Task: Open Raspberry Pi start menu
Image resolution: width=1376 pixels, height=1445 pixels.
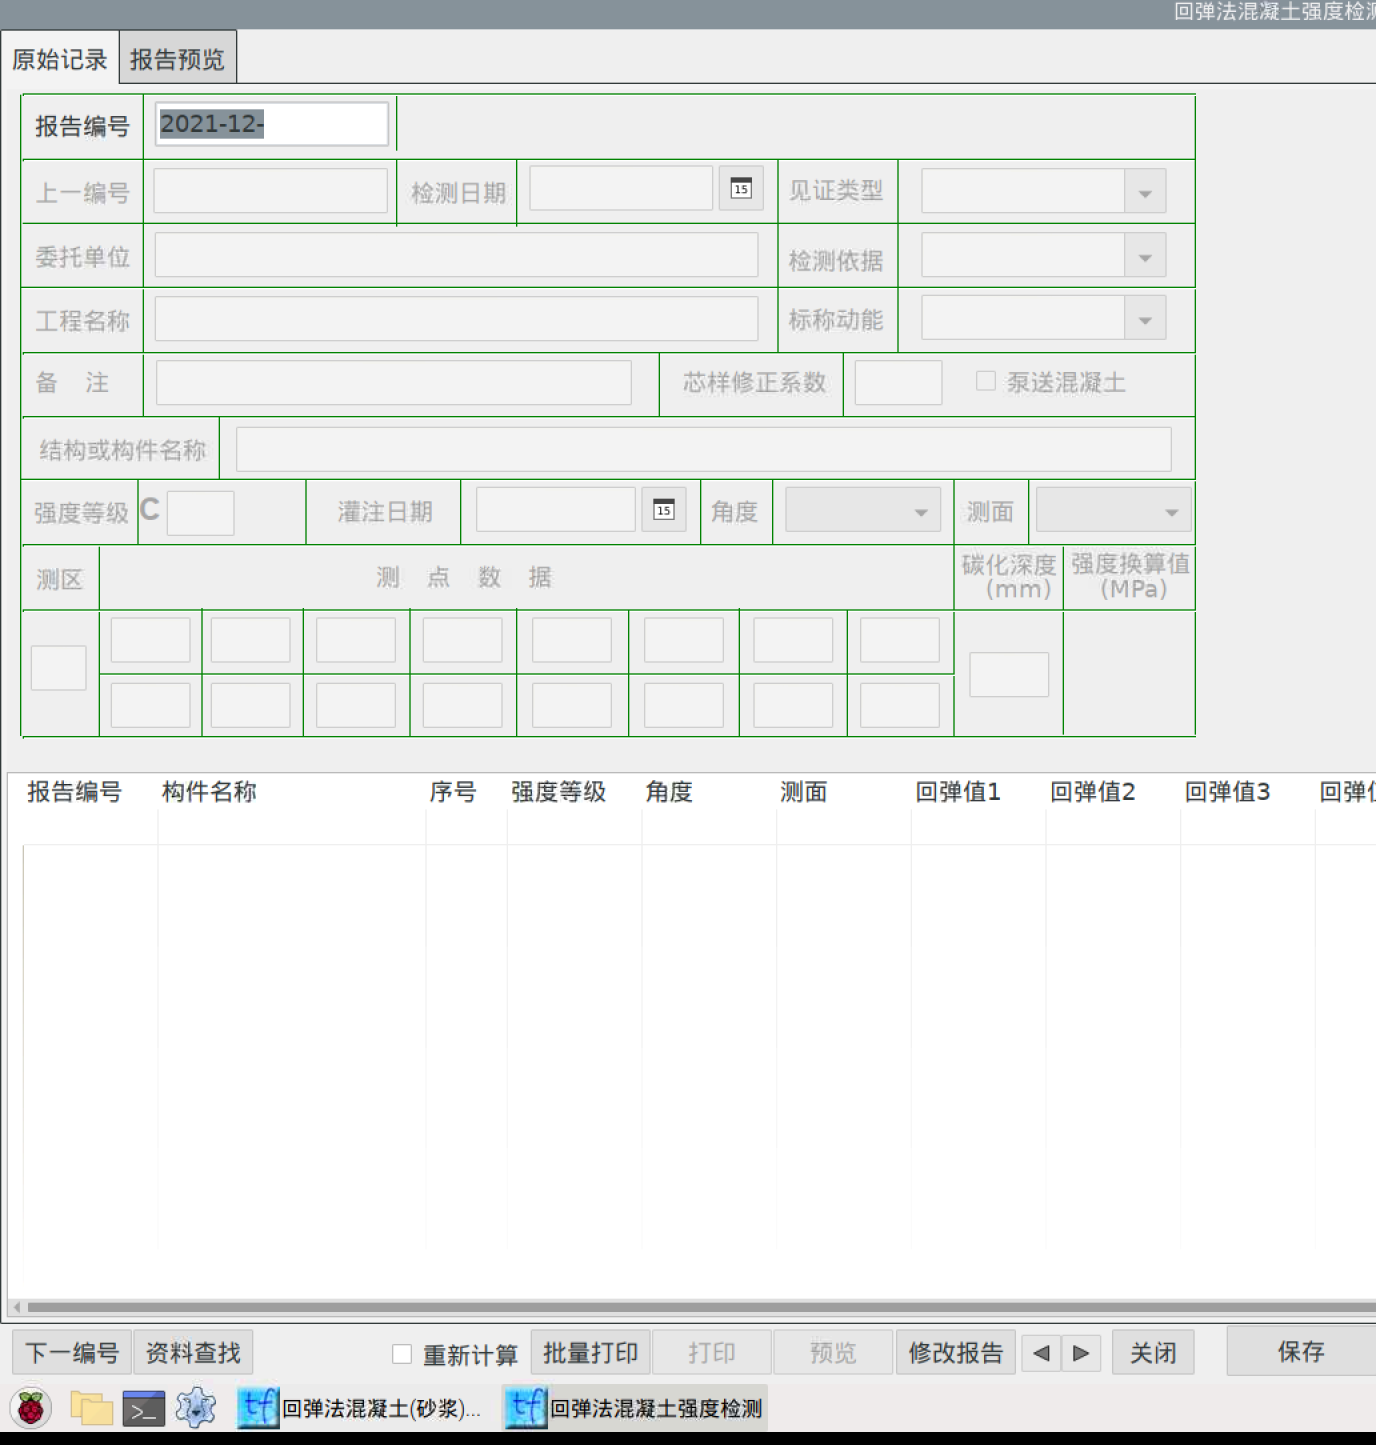Action: (x=32, y=1408)
